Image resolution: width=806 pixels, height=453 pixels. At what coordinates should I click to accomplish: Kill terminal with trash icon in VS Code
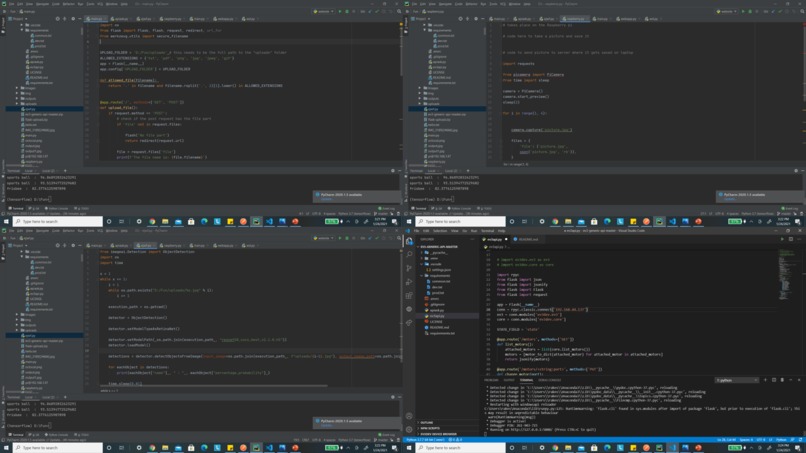click(x=782, y=380)
